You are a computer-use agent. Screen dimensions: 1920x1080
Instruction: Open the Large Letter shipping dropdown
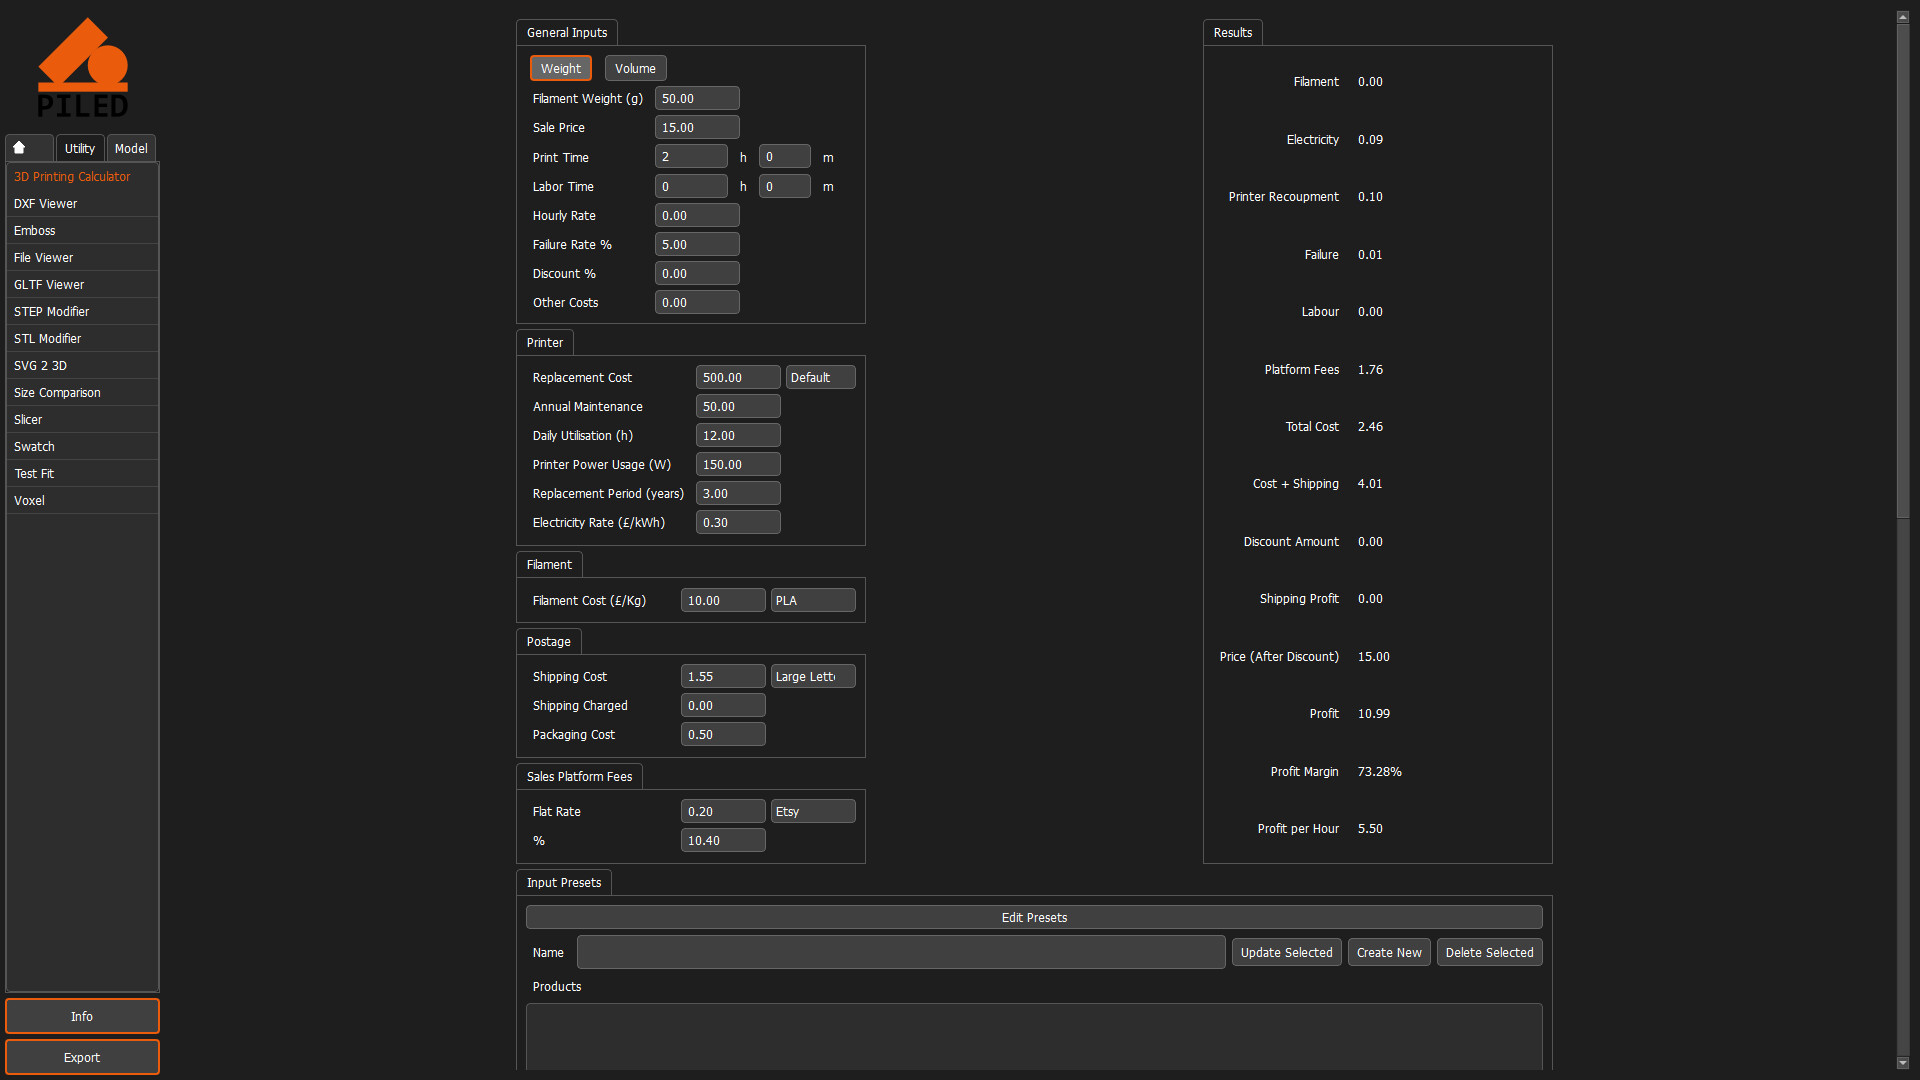(x=812, y=676)
